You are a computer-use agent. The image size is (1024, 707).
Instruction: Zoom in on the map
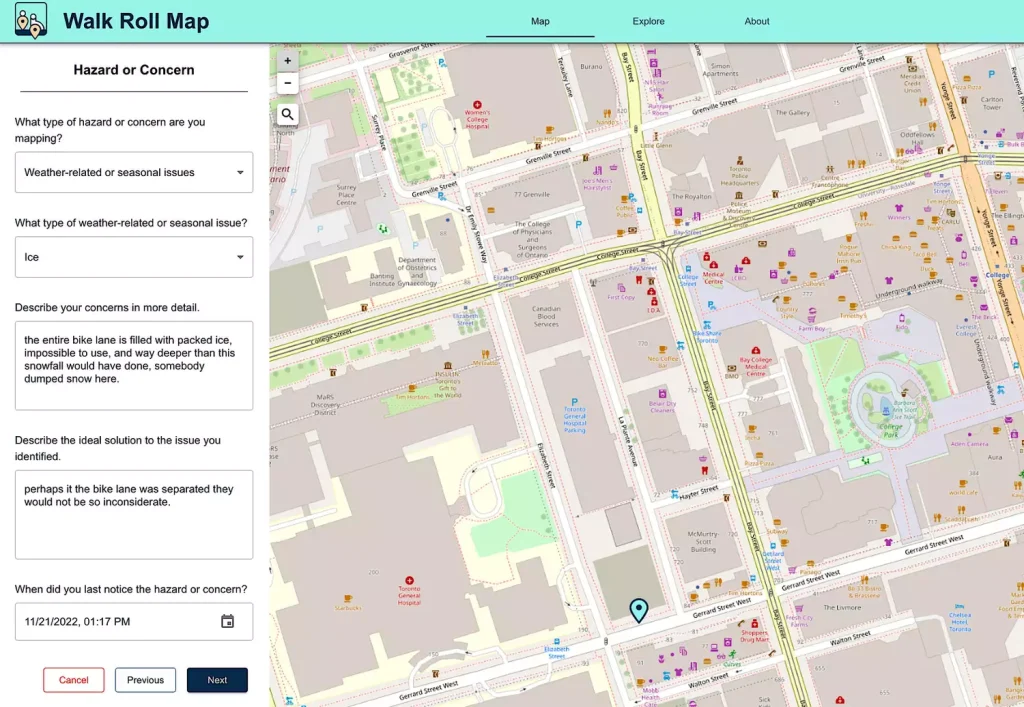288,61
